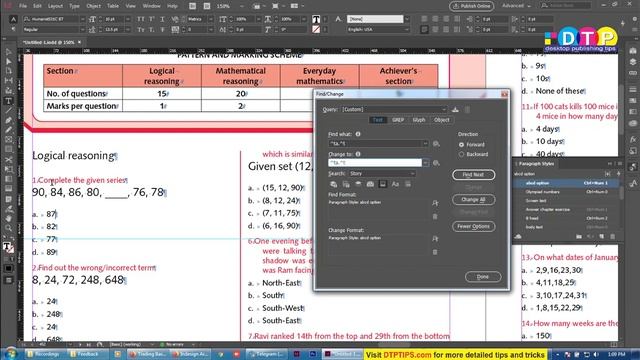640x360 pixels.
Task: Click the Clear overrides icon in Paragraph Styles
Action: 590,236
